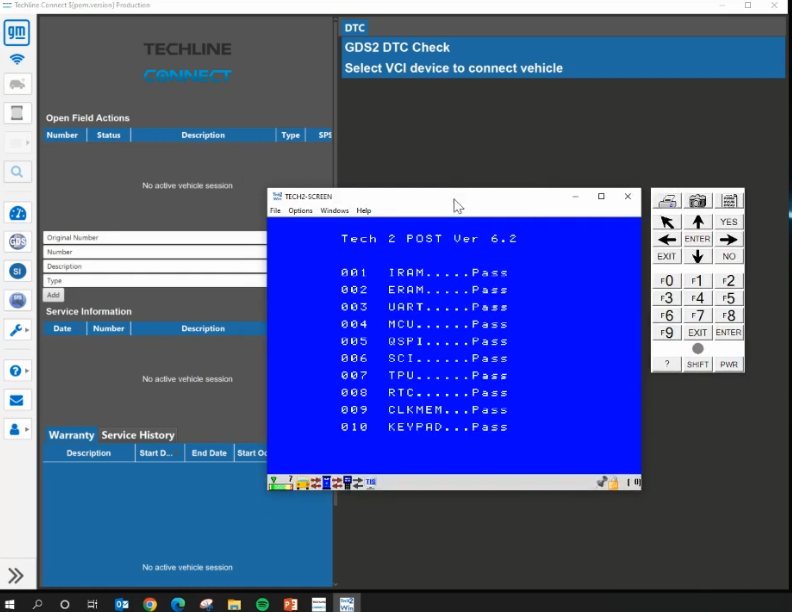
Task: Open Spotify from the taskbar
Action: coord(263,604)
